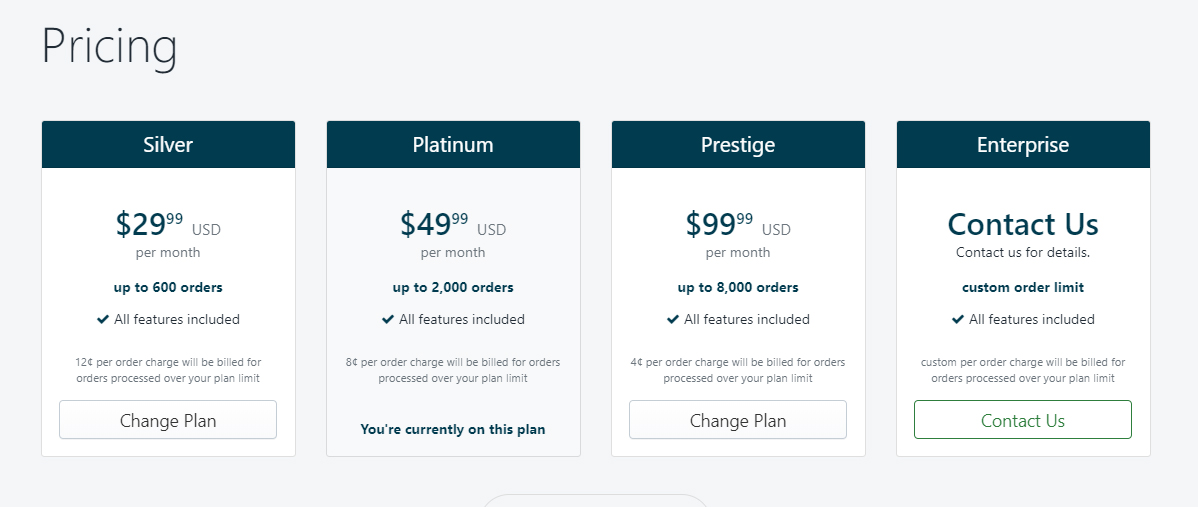This screenshot has width=1198, height=507.
Task: Click the $29.99 Silver price
Action: tap(150, 224)
